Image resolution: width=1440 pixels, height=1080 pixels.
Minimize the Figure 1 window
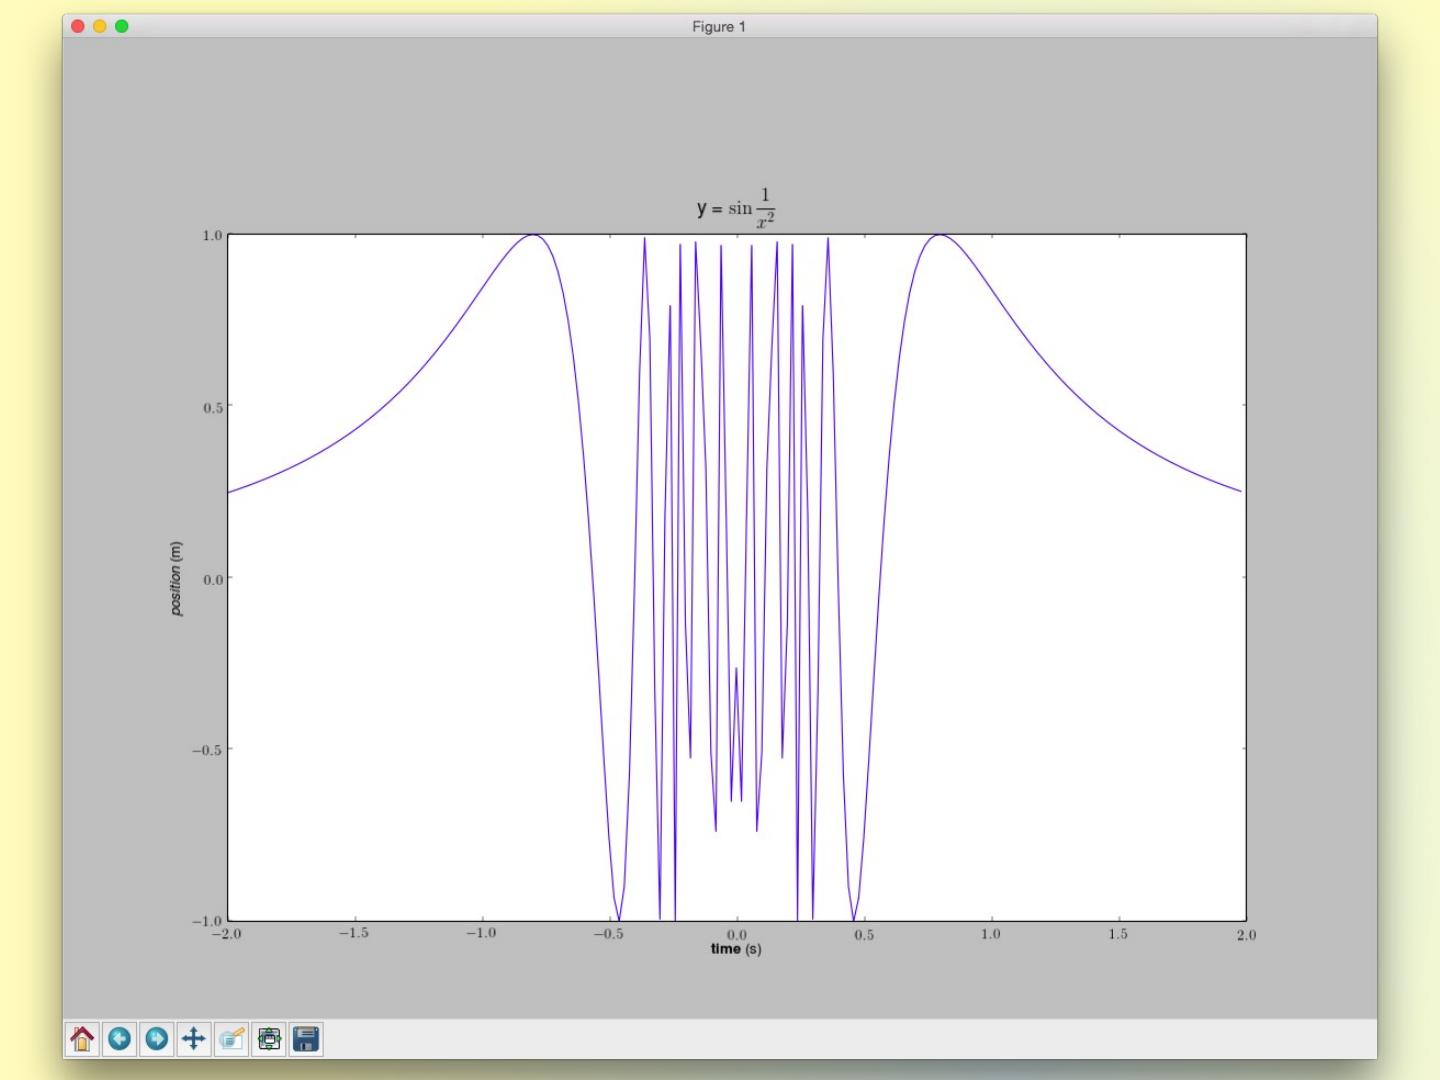pos(100,26)
